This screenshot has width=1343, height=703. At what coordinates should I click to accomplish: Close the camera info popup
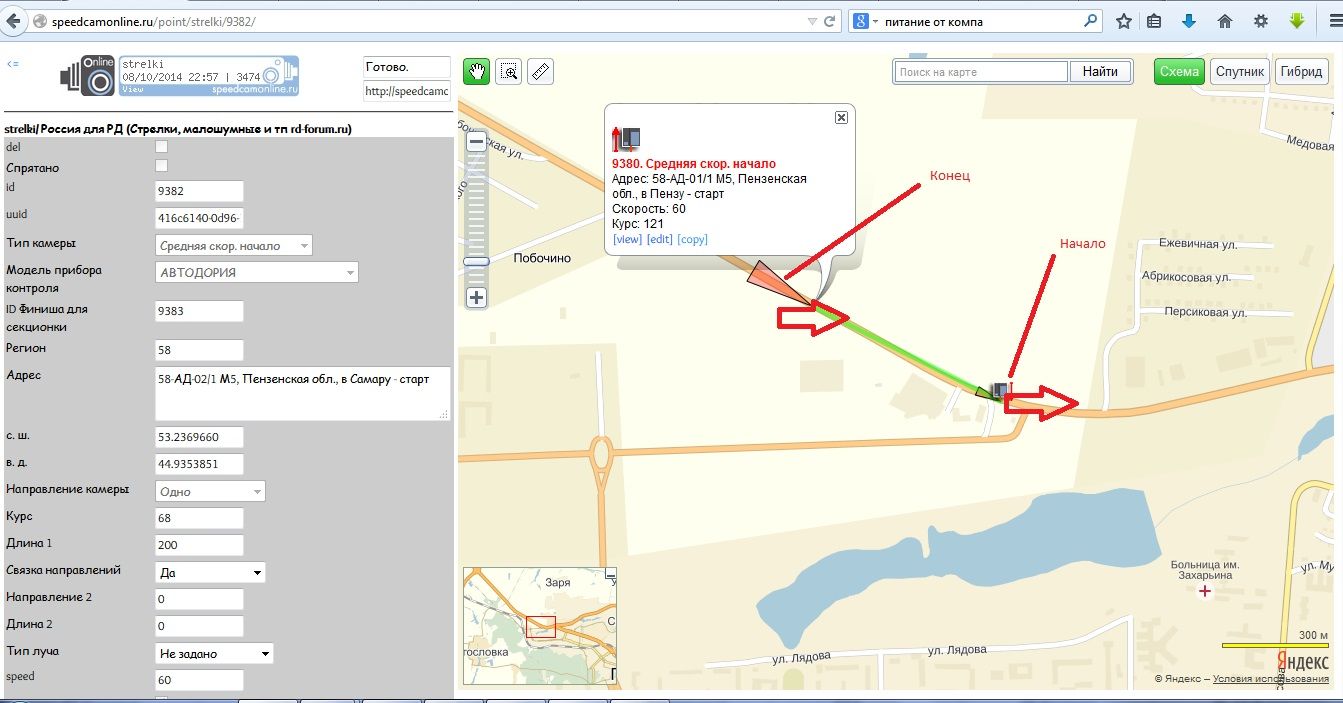click(841, 117)
